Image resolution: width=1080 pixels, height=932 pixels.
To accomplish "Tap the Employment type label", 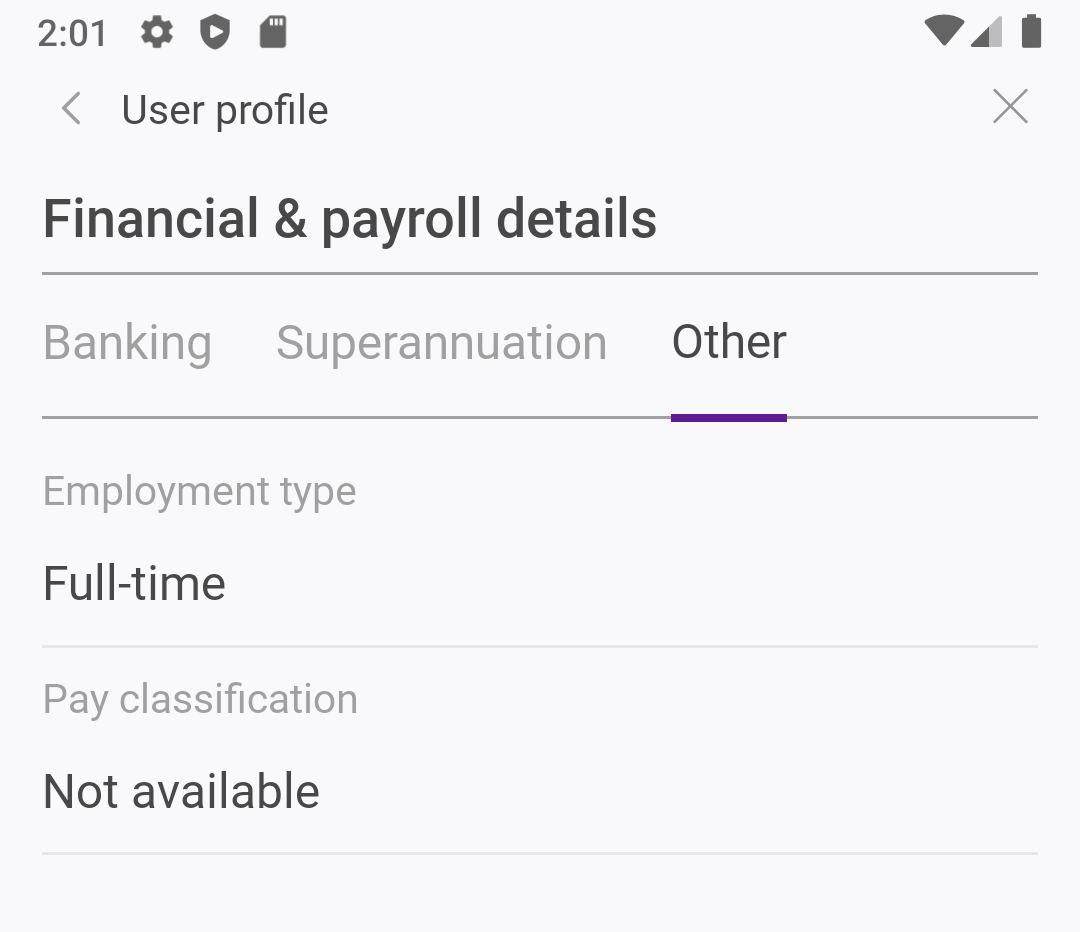I will pyautogui.click(x=199, y=491).
